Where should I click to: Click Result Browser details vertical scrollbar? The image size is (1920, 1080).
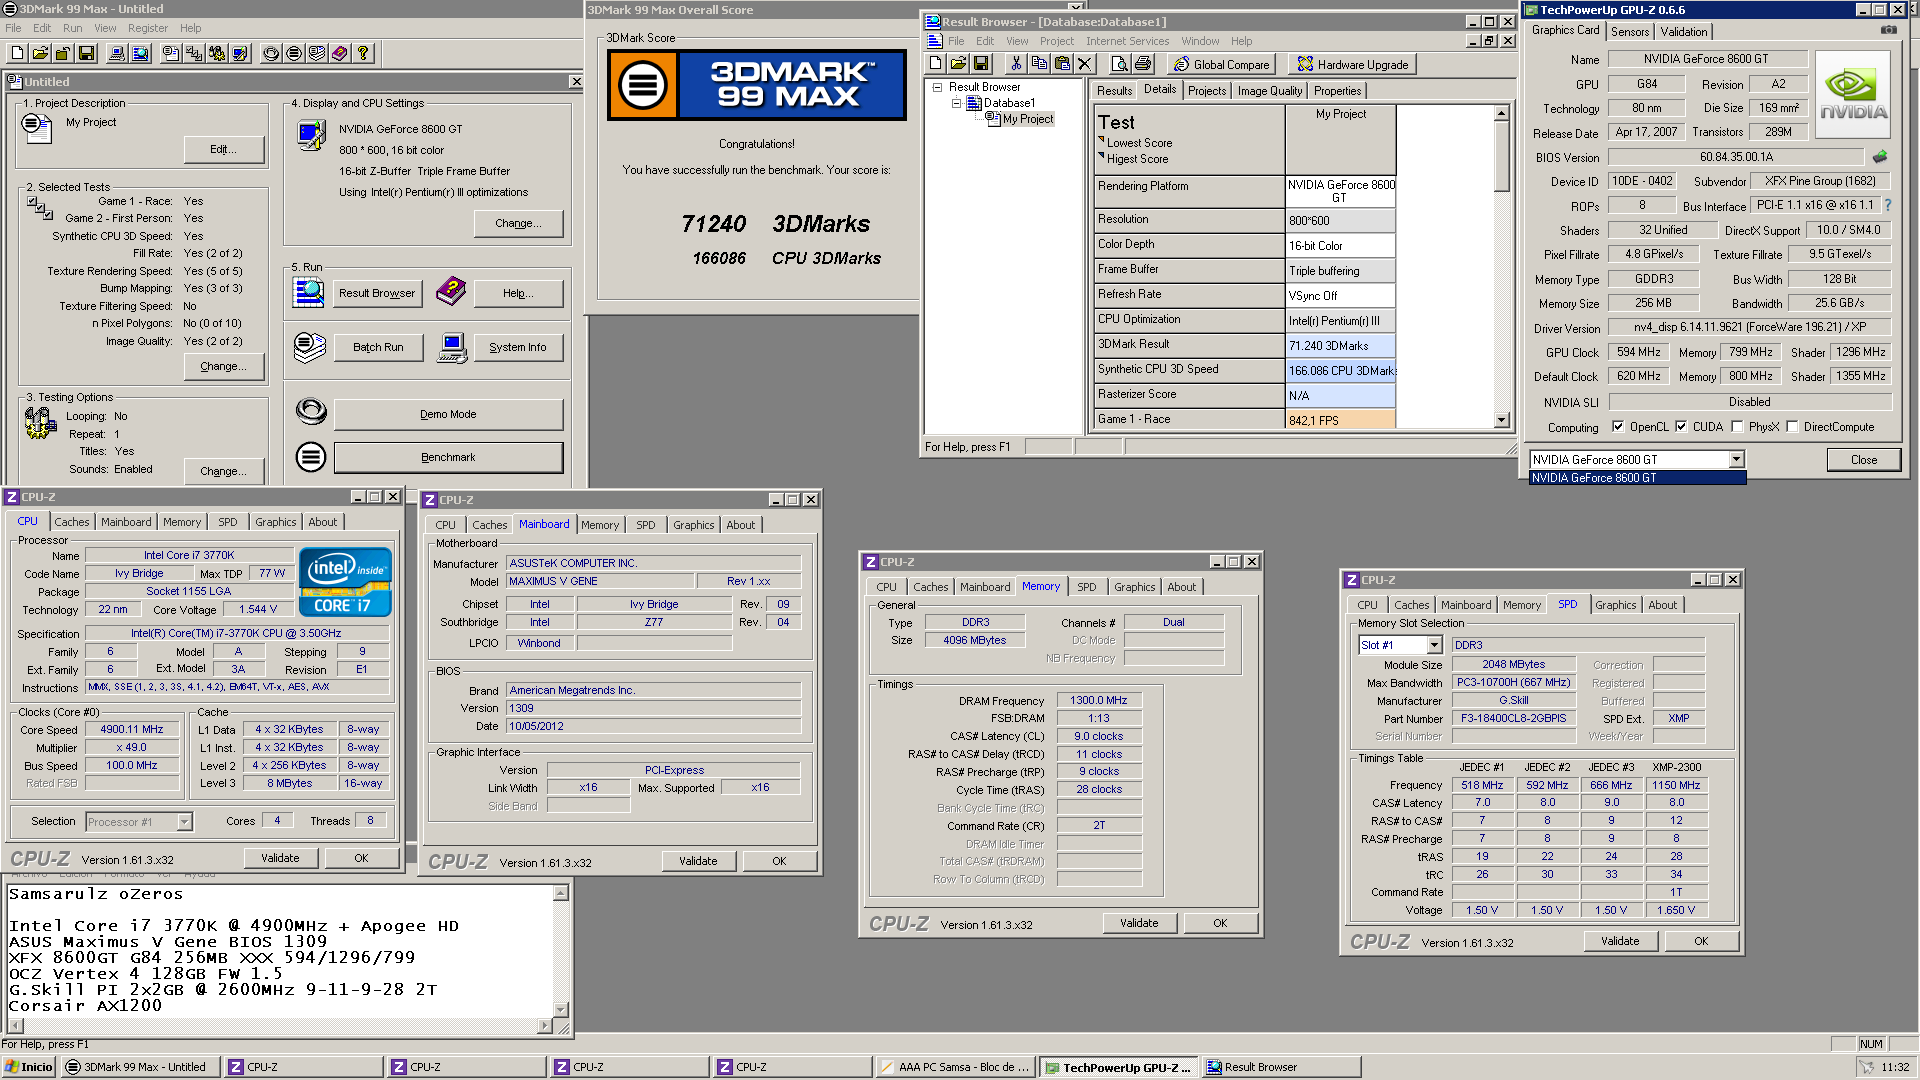click(x=1501, y=267)
